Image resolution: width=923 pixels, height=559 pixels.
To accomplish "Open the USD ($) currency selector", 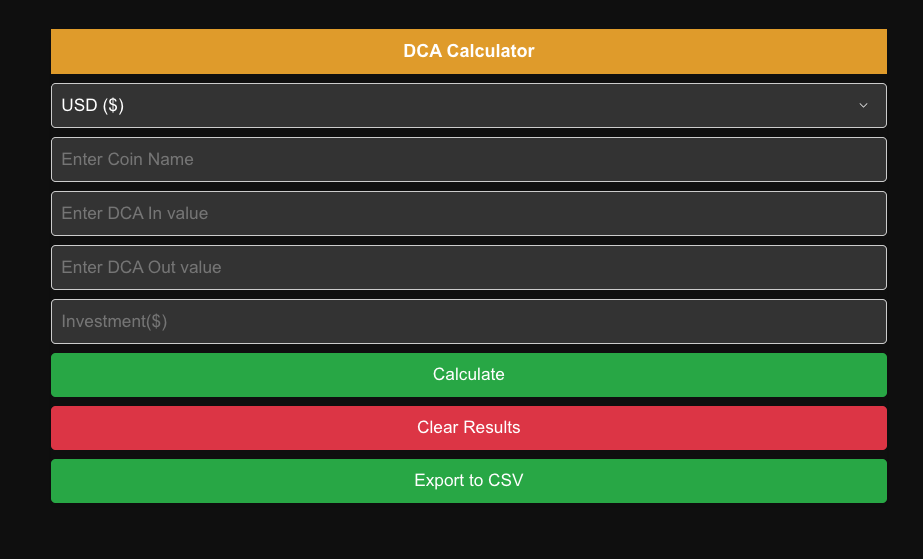I will pos(468,105).
